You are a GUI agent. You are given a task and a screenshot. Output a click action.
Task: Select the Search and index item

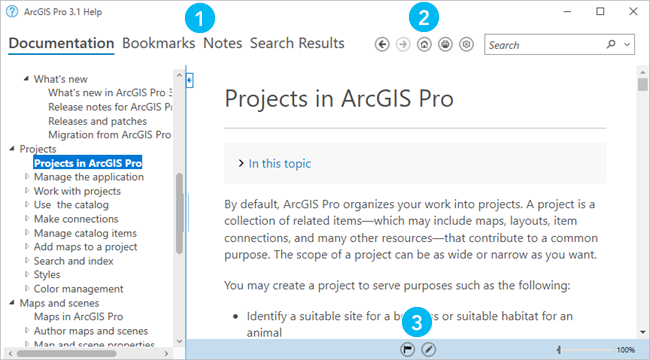[x=73, y=261]
